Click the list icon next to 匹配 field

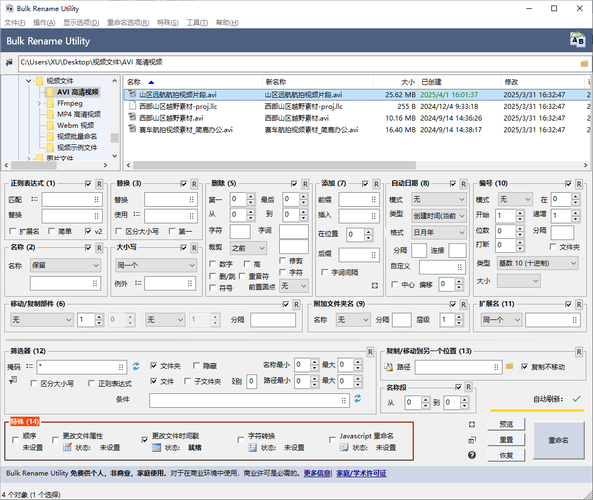click(x=34, y=199)
